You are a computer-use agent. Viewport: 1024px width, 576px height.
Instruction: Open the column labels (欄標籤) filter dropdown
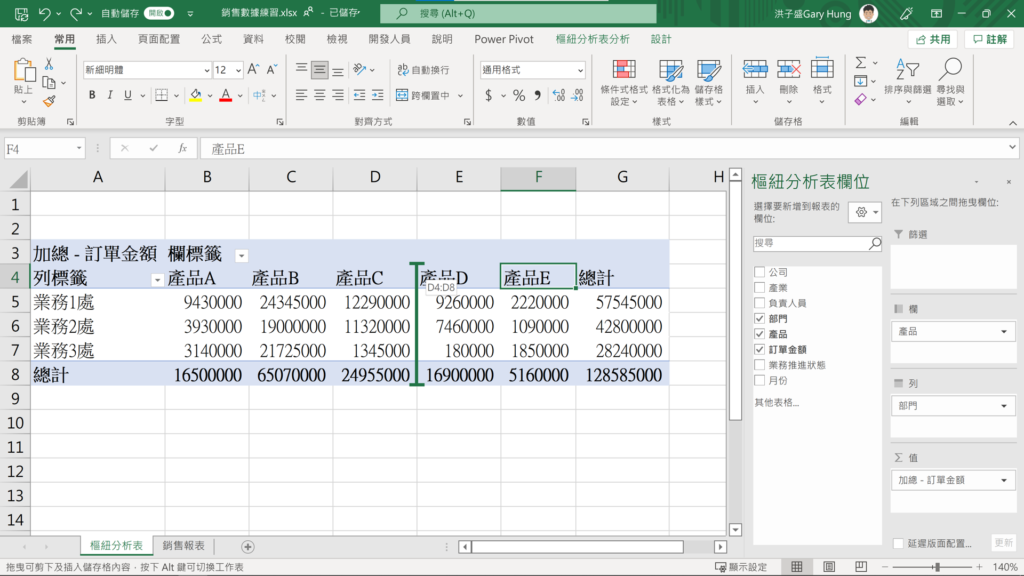(x=242, y=256)
